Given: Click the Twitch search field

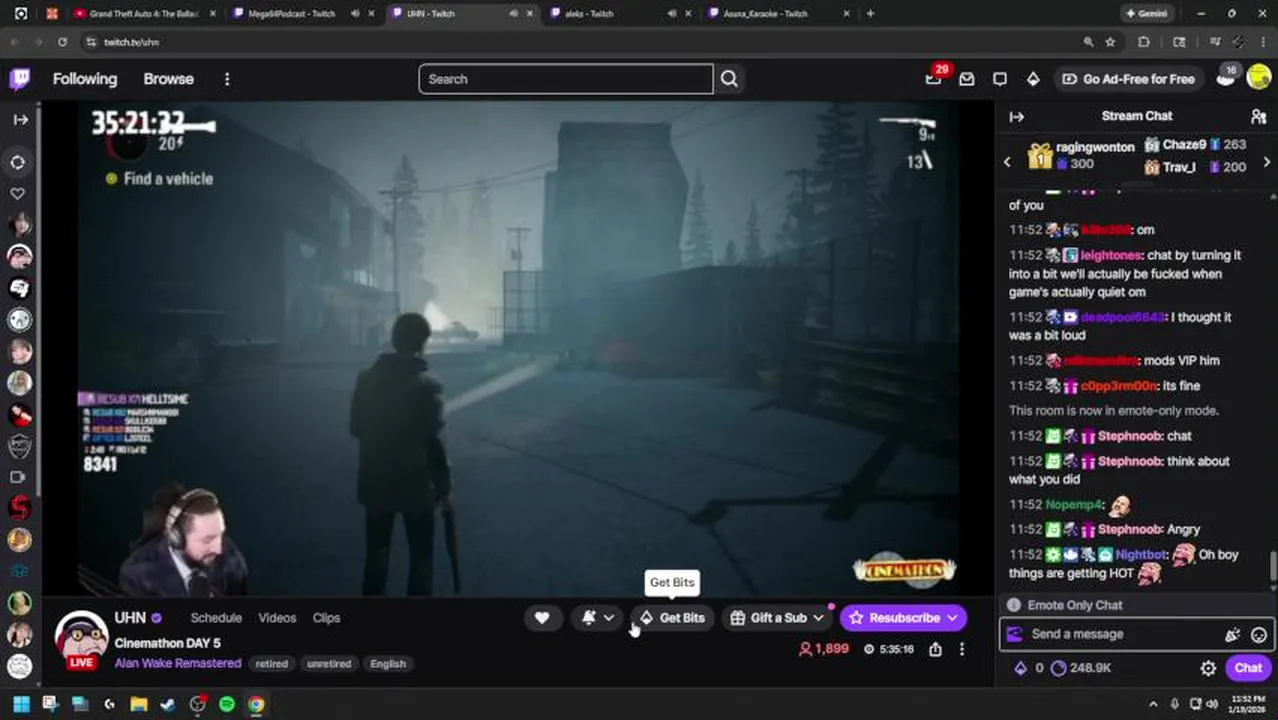Looking at the screenshot, I should pos(566,79).
